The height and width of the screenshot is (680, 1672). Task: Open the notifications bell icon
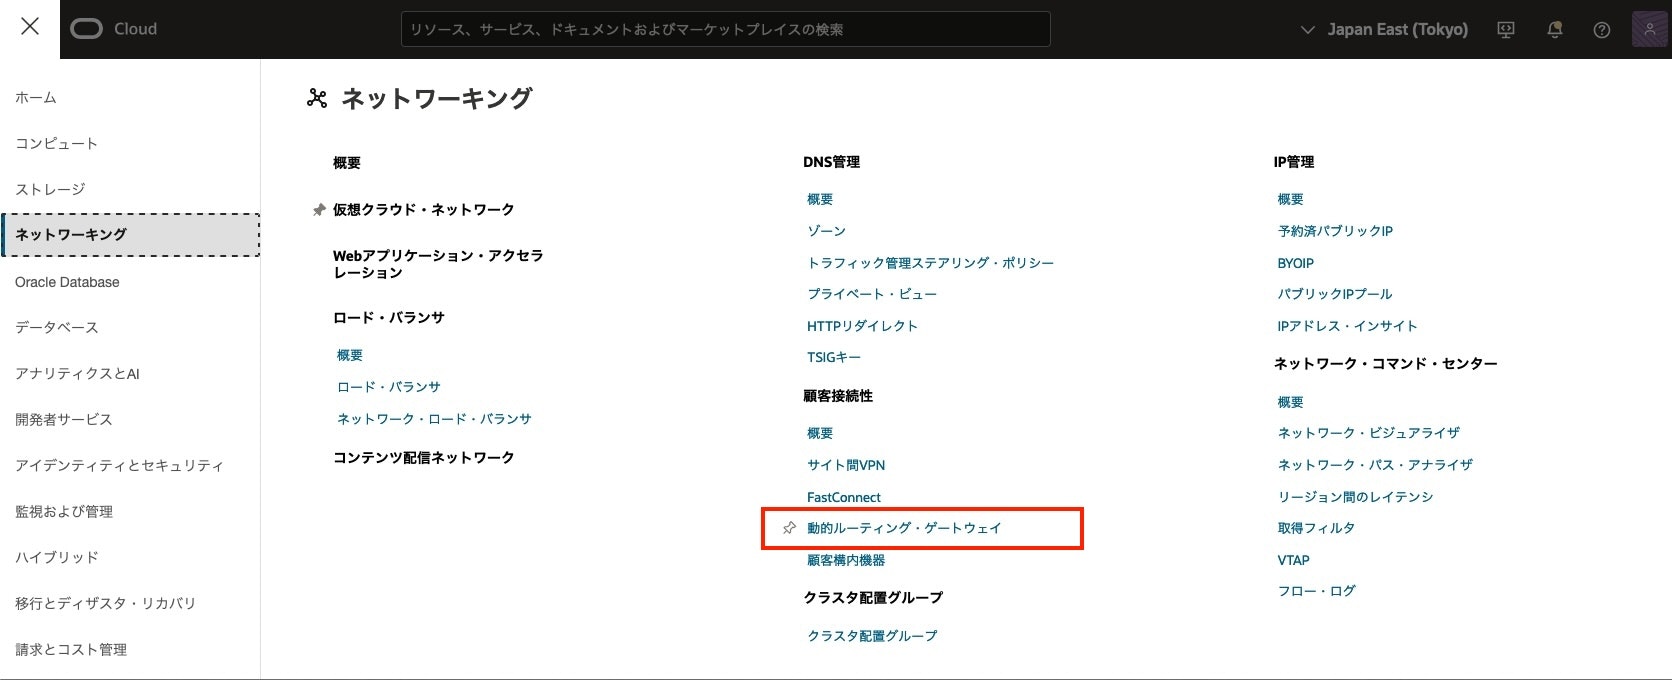pos(1554,30)
